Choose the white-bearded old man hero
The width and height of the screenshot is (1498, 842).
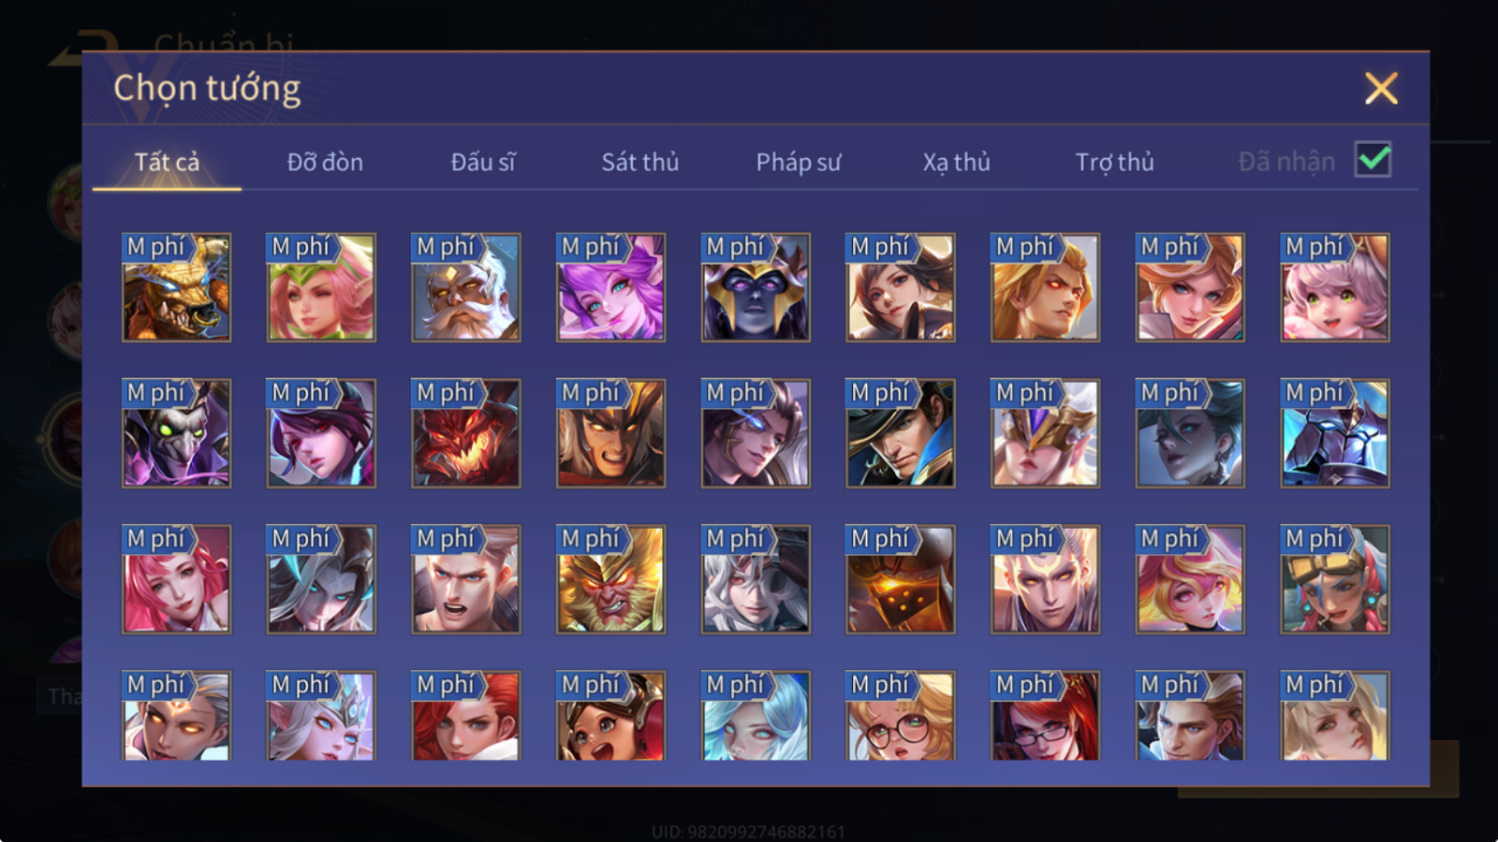[466, 288]
